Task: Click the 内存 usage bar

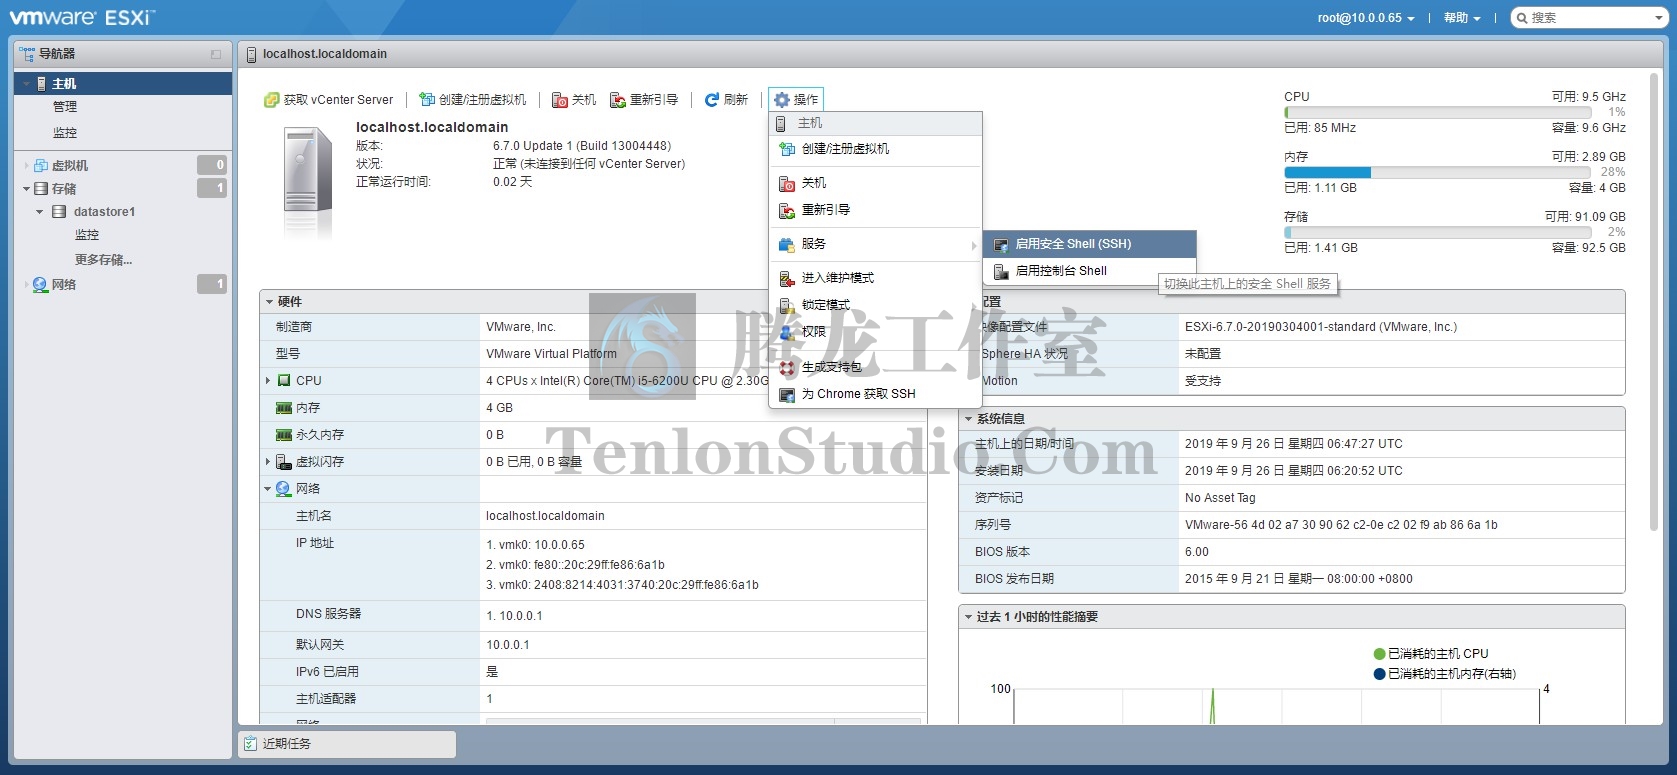Action: [1437, 172]
